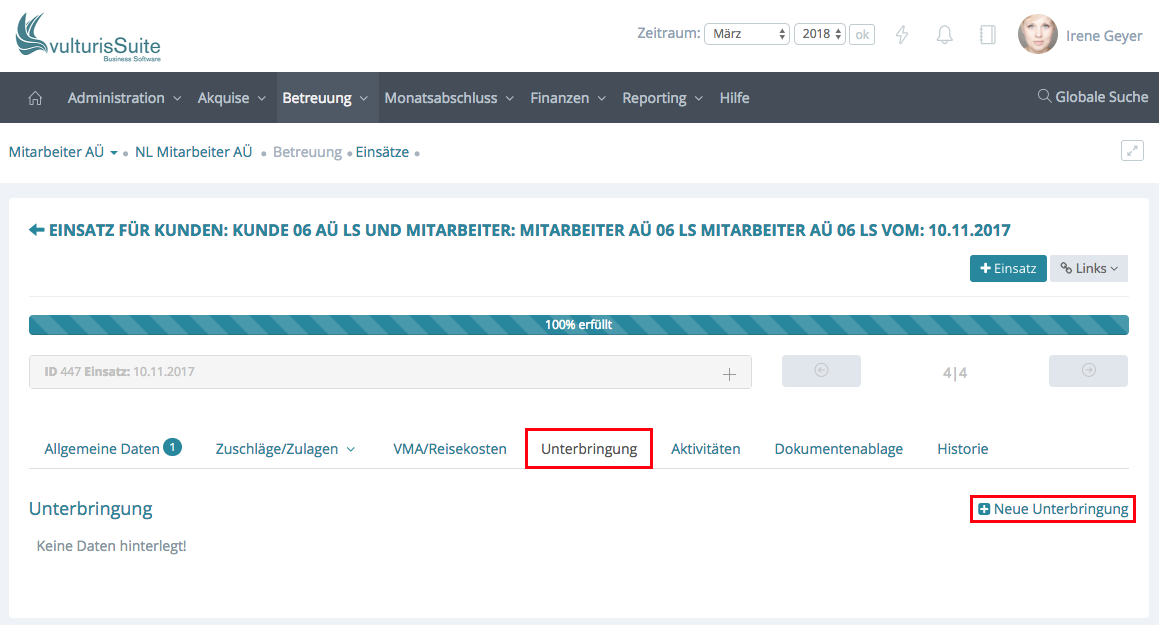Viewport: 1159px width, 625px height.
Task: Click the 100% erfüllt progress bar
Action: click(578, 325)
